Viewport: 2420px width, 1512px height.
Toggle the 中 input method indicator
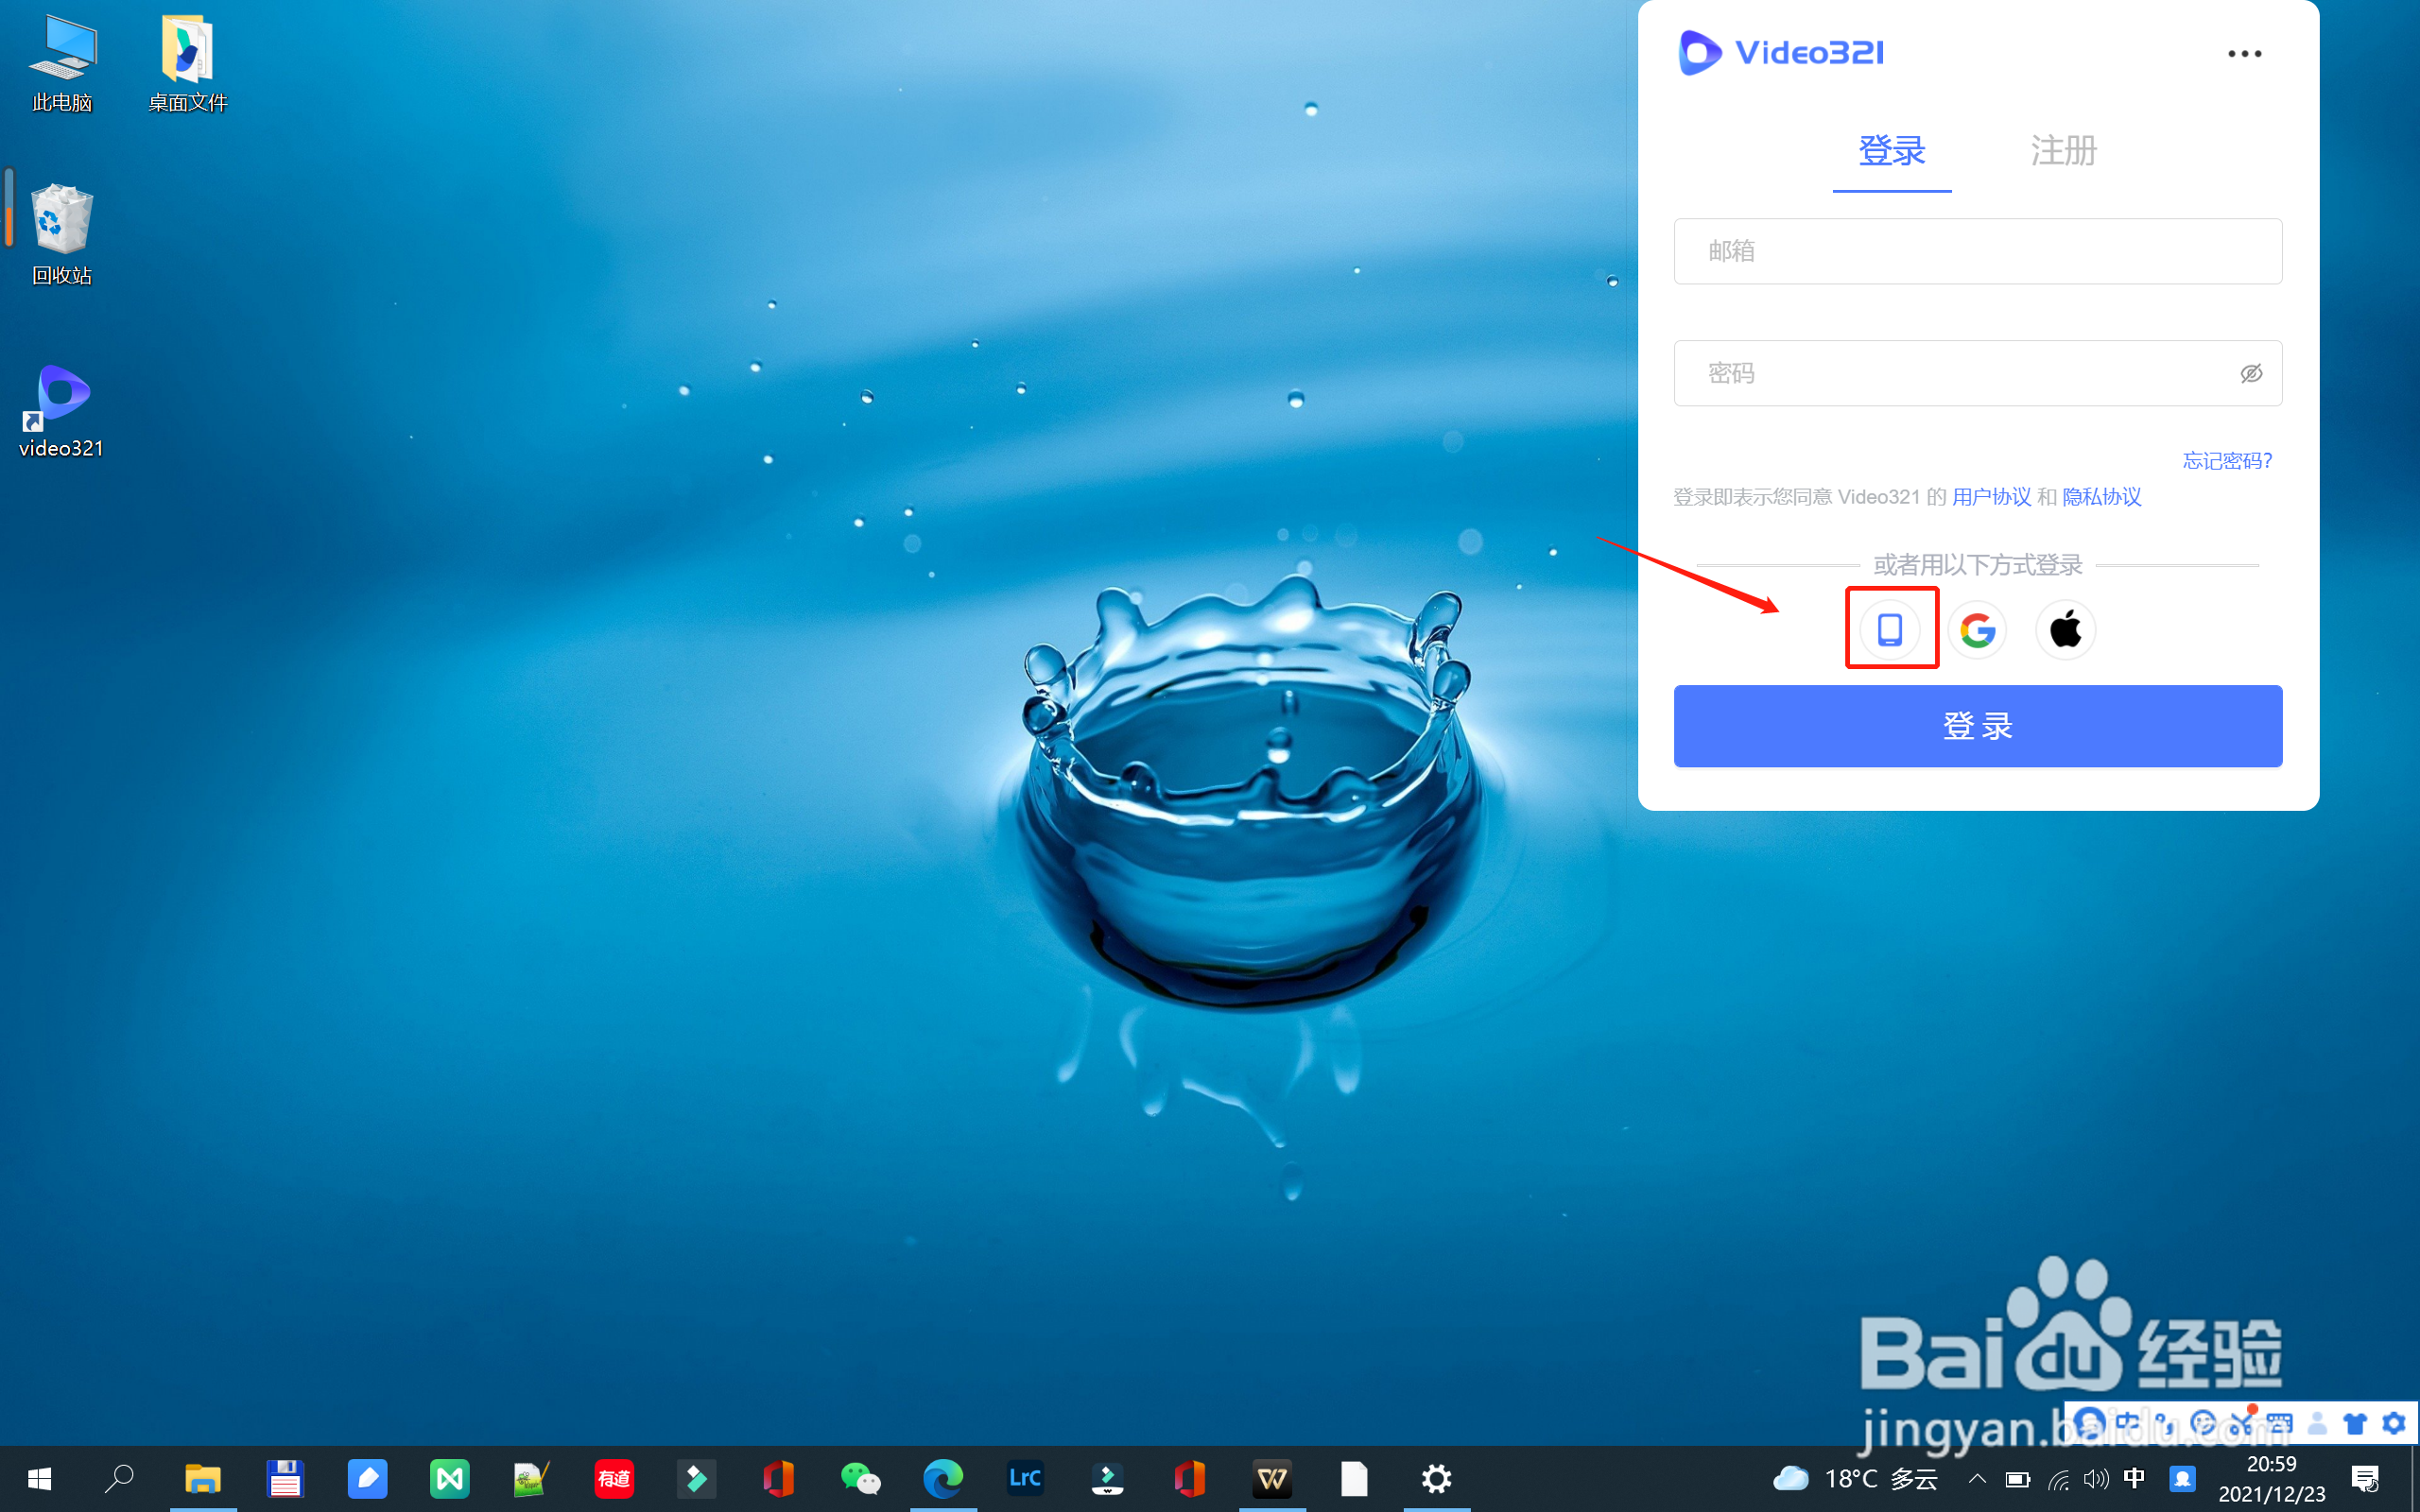click(x=2134, y=1478)
